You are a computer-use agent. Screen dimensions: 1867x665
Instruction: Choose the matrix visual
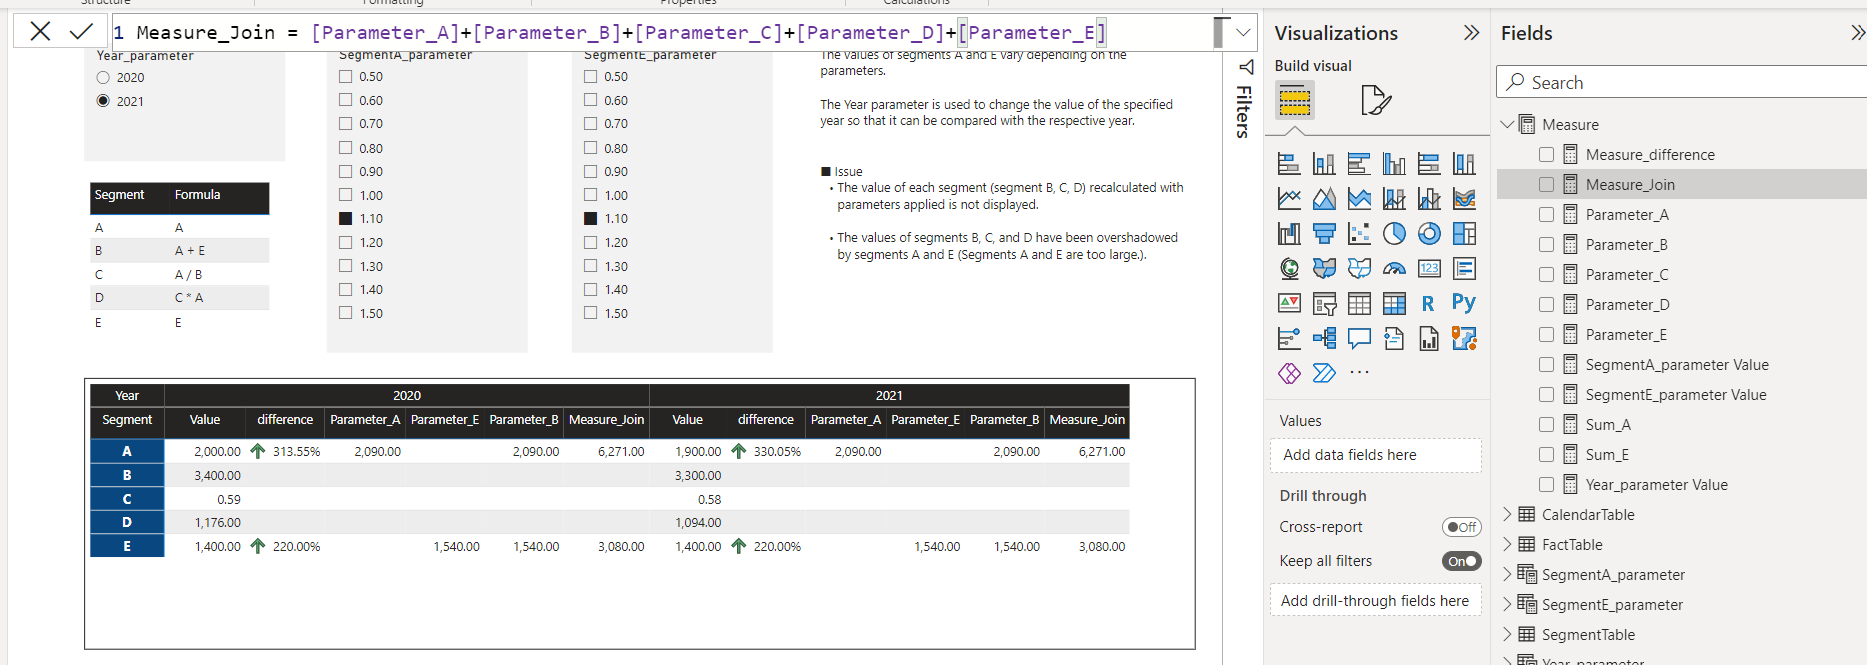pos(1394,303)
